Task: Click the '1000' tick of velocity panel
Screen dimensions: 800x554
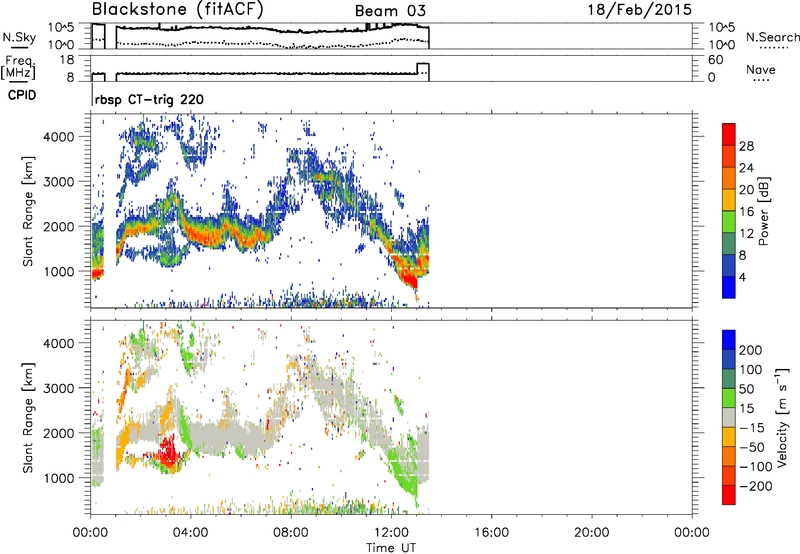Action: point(58,478)
